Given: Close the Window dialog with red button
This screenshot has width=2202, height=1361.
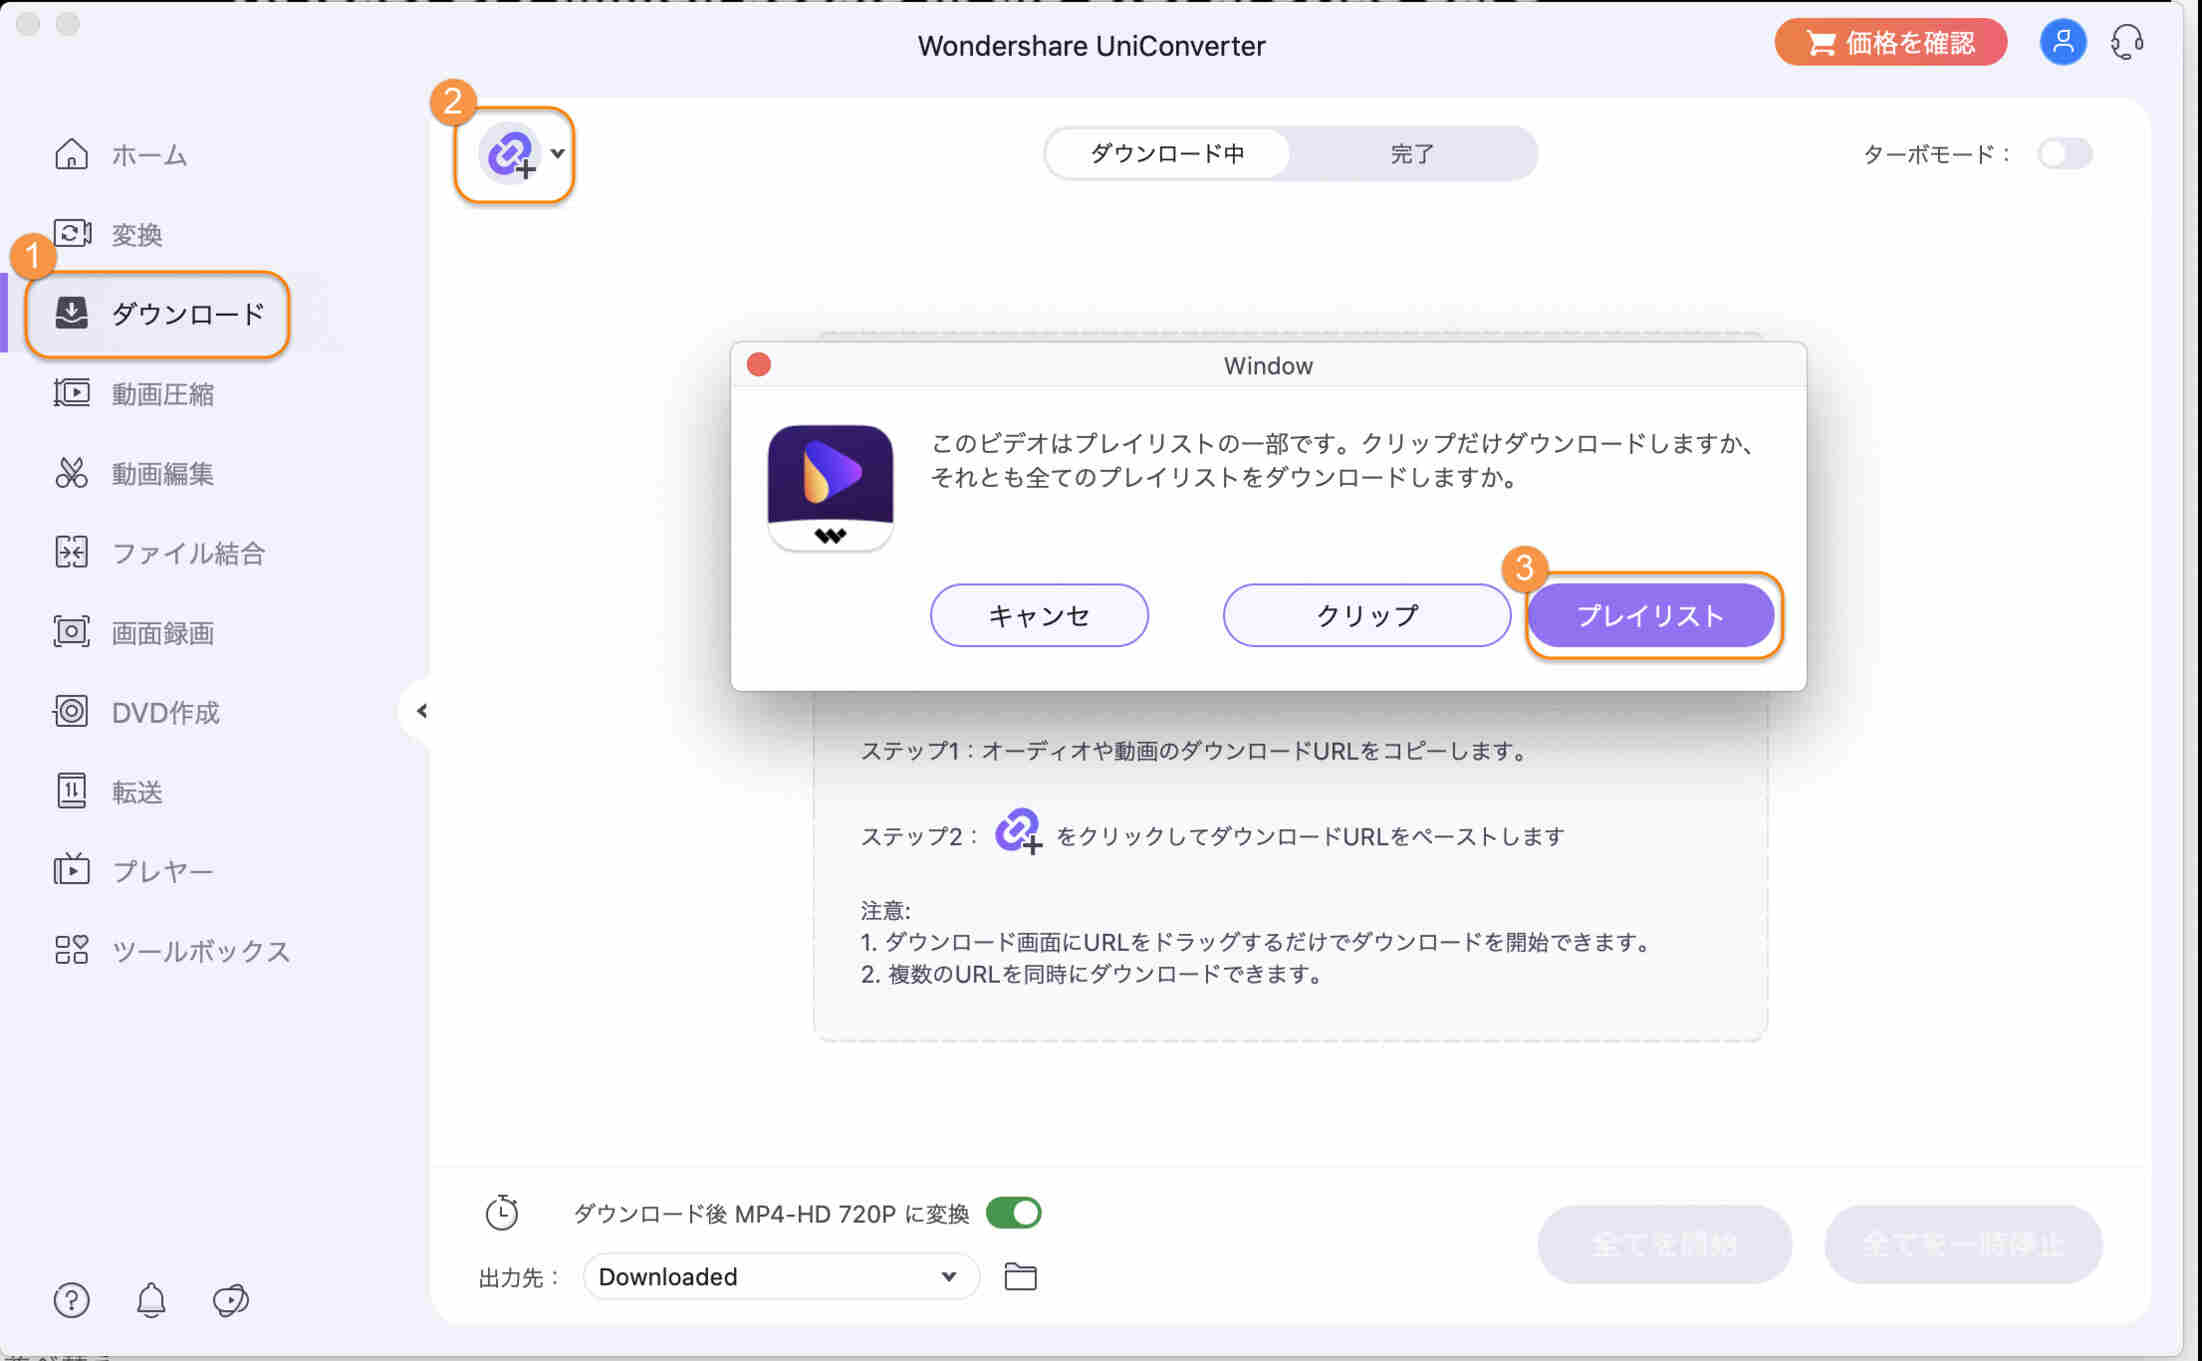Looking at the screenshot, I should (x=759, y=365).
